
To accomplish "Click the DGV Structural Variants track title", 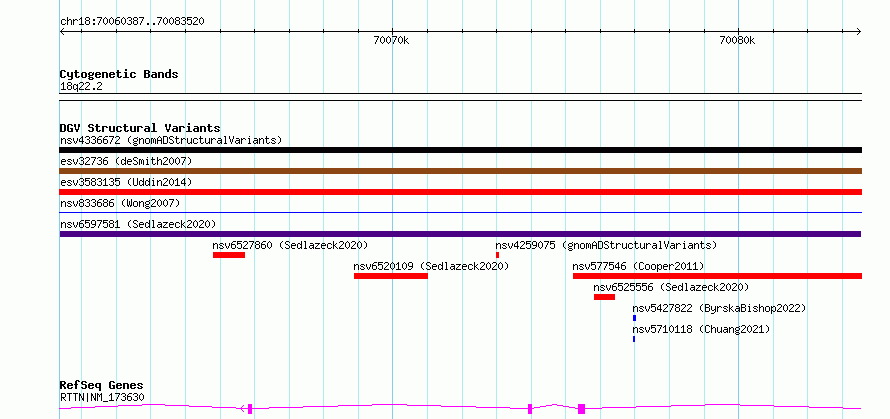I will [x=140, y=128].
